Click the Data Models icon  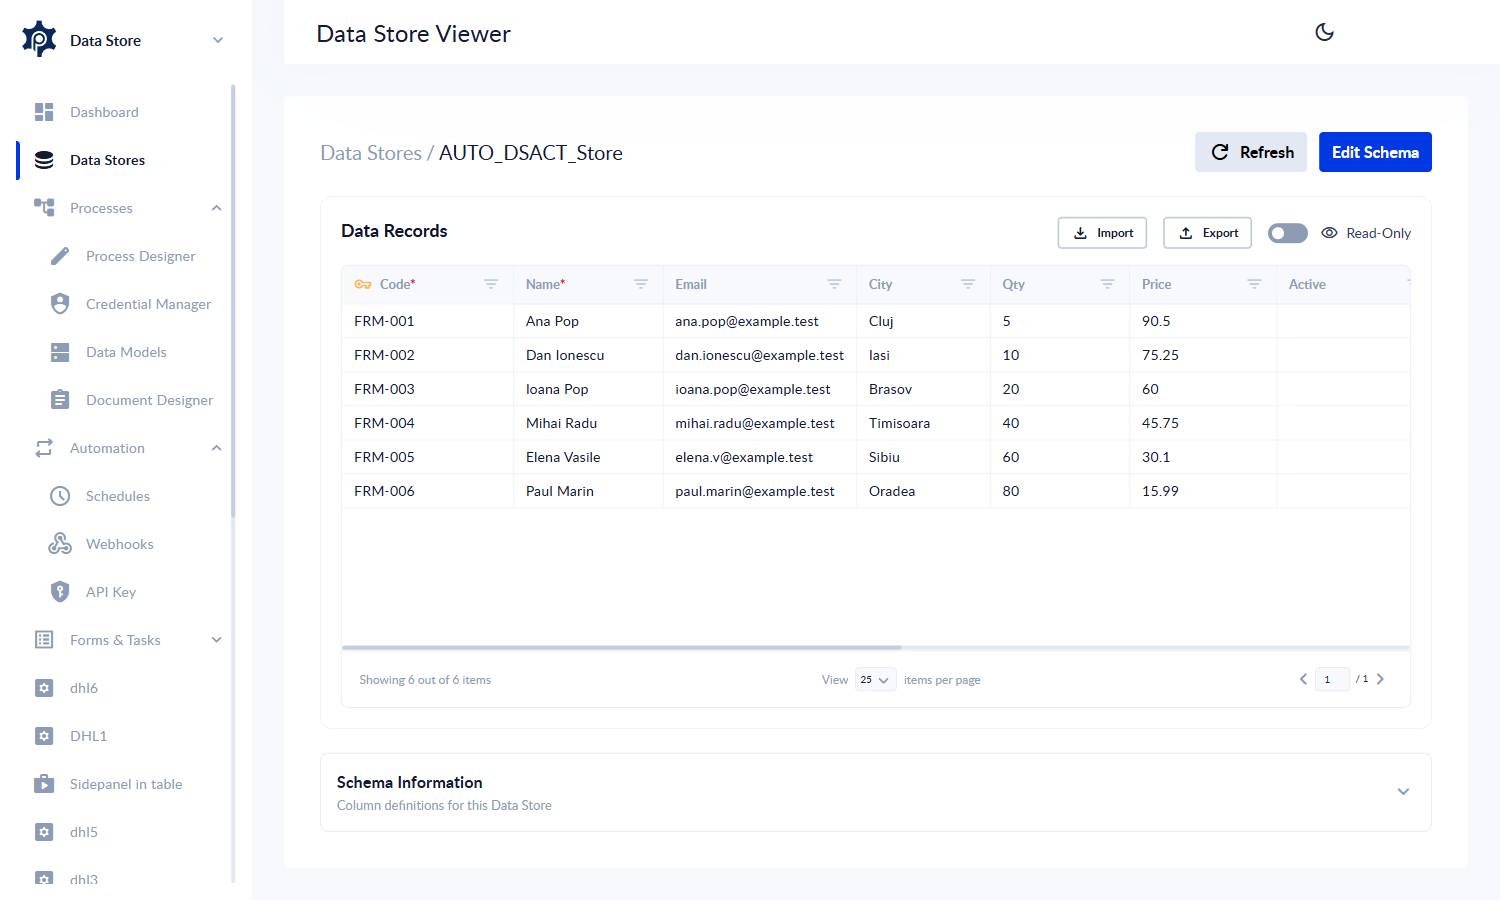click(x=60, y=352)
